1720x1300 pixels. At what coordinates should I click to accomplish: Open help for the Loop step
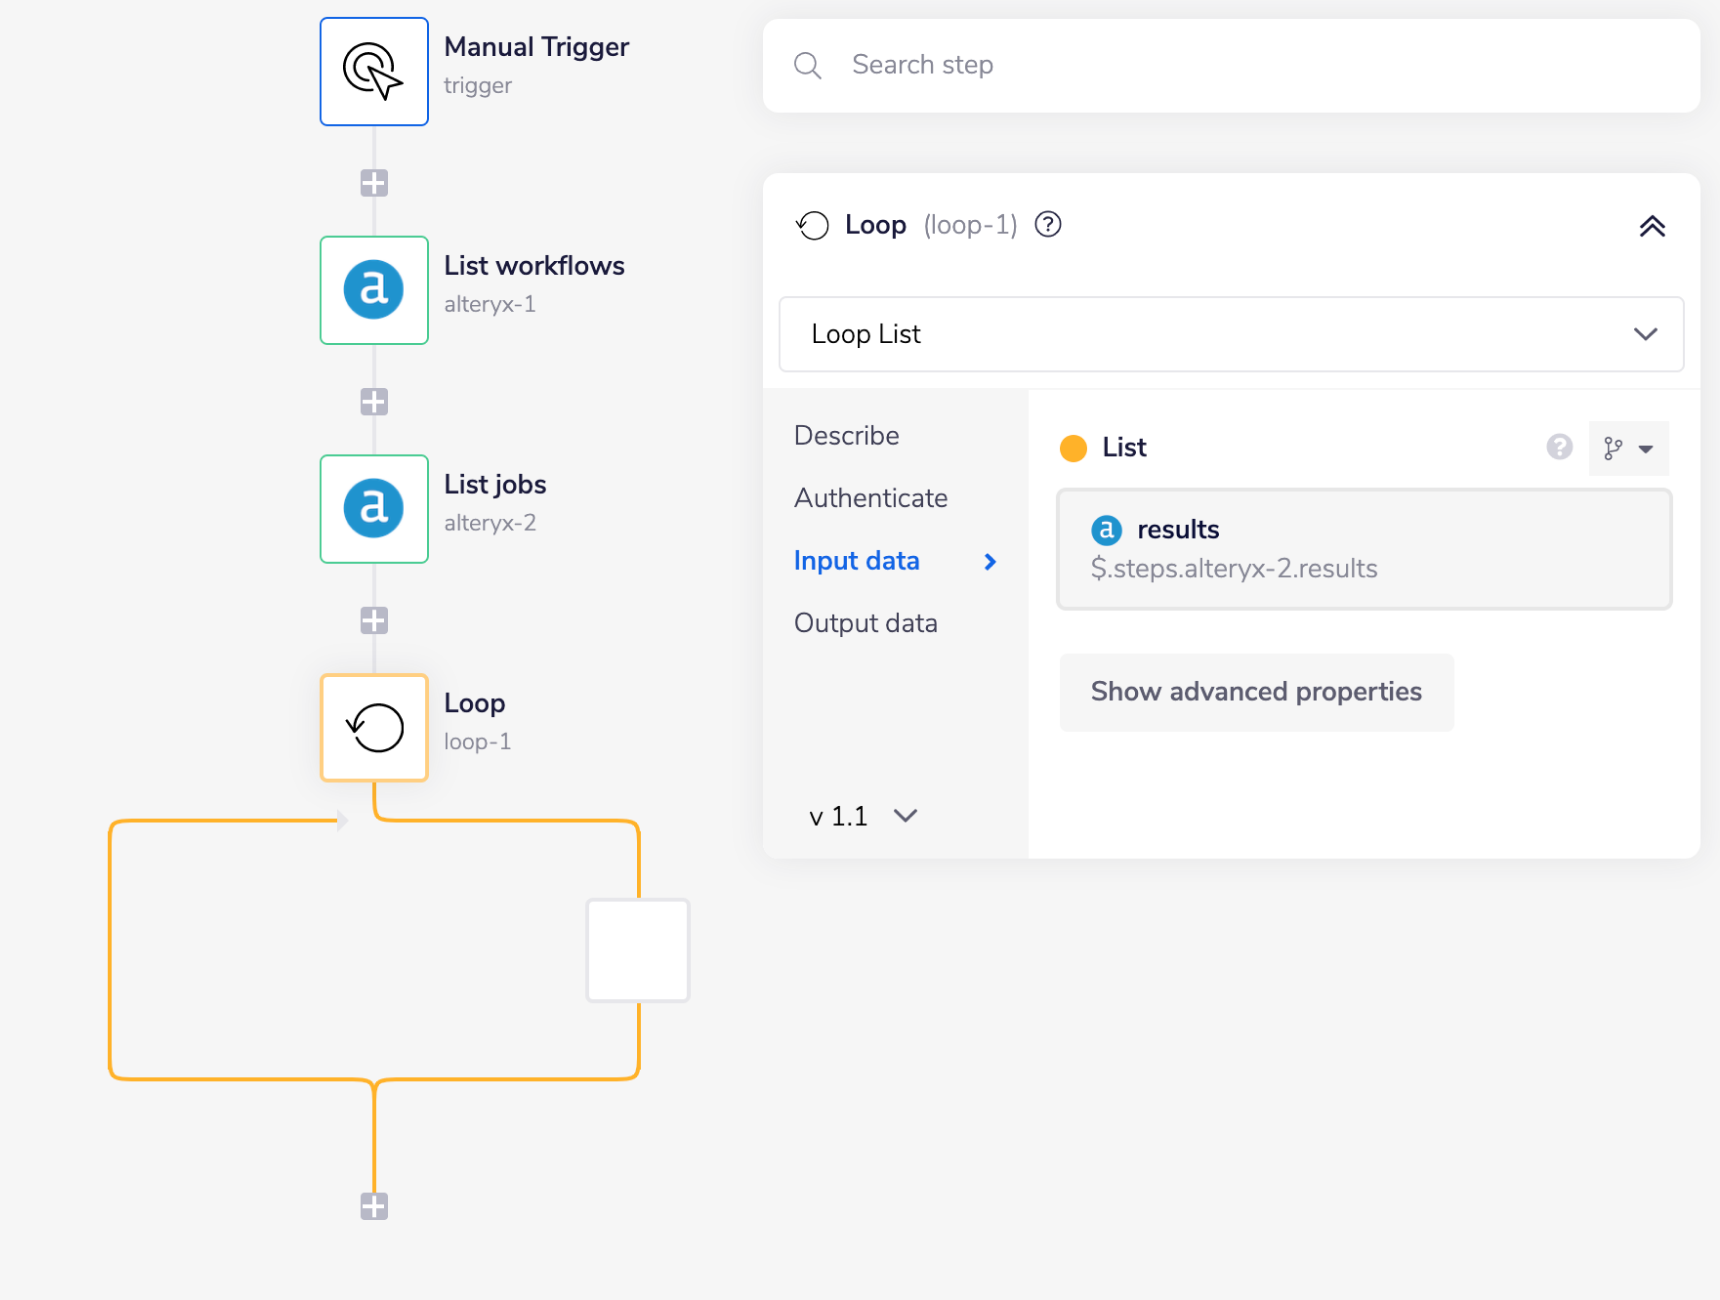pyautogui.click(x=1047, y=225)
